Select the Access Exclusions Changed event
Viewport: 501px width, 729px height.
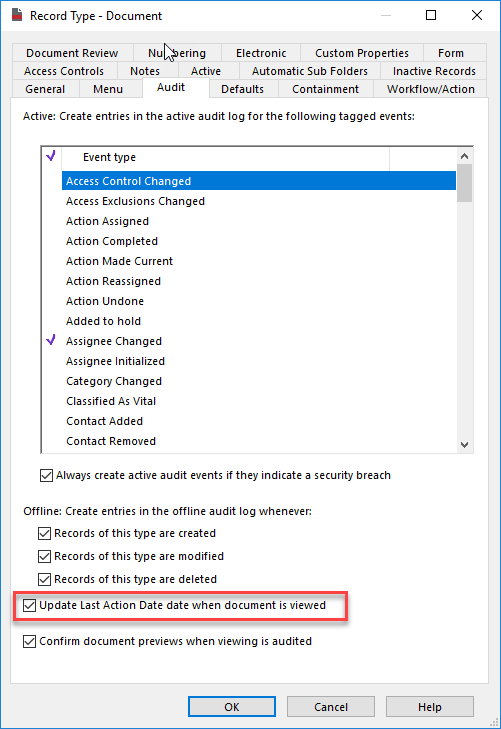pos(258,201)
